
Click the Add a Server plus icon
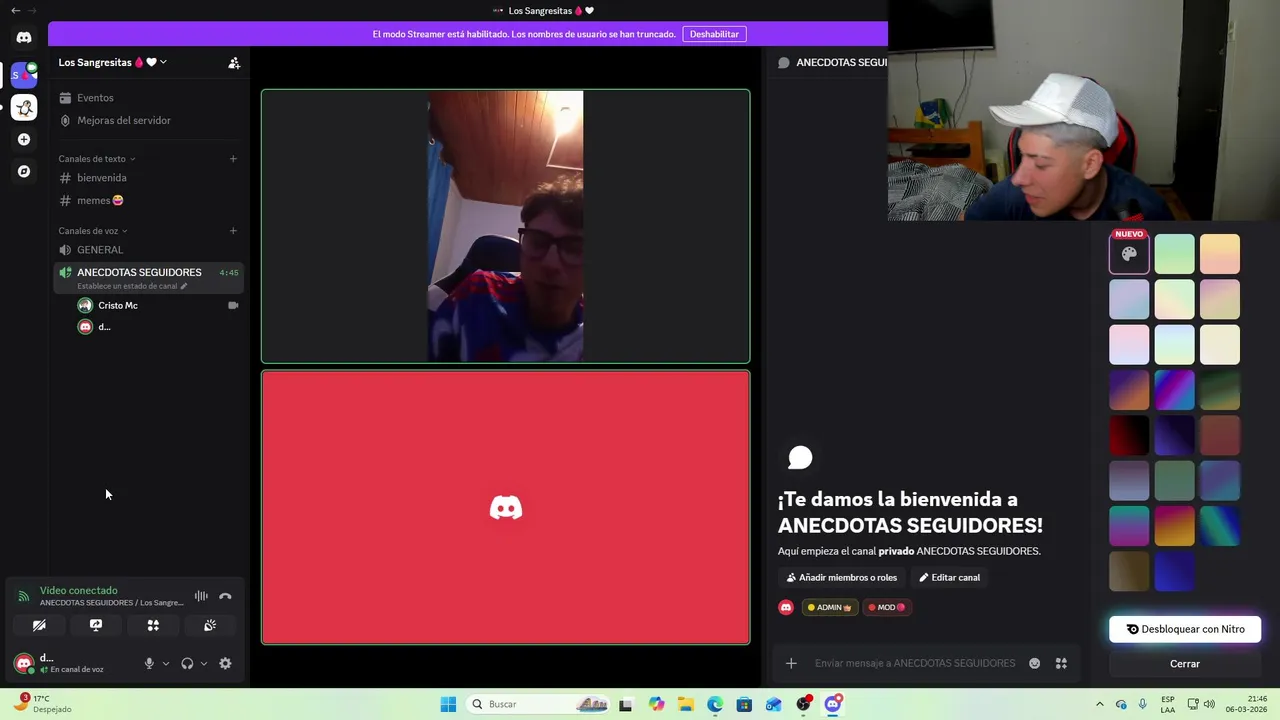pyautogui.click(x=24, y=139)
